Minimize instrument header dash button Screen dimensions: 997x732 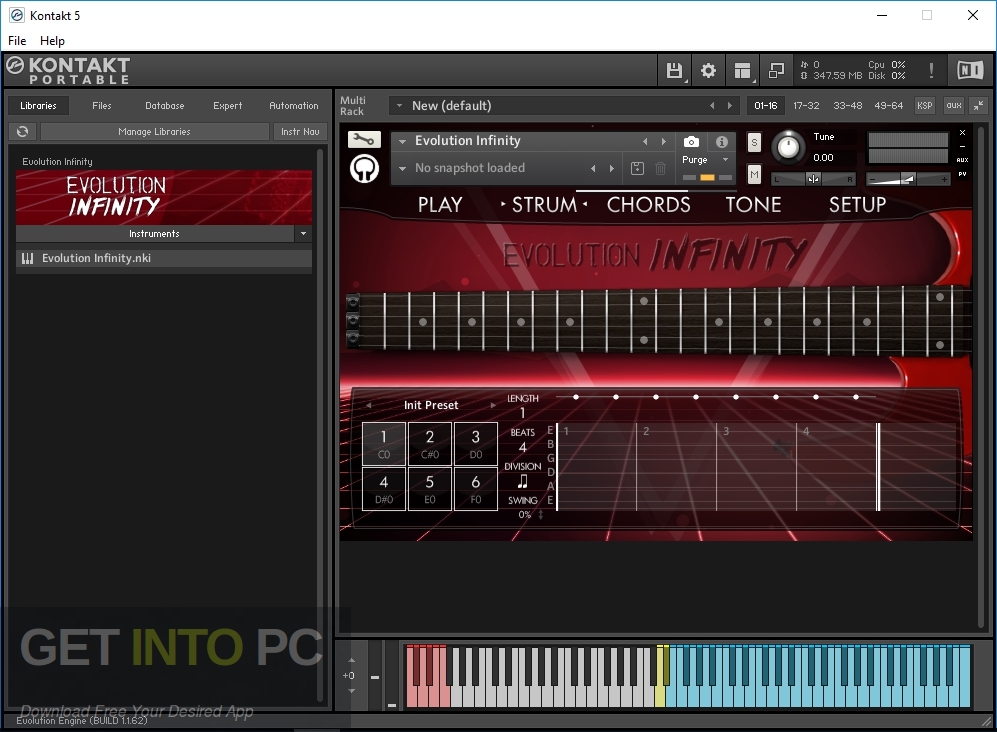point(963,147)
